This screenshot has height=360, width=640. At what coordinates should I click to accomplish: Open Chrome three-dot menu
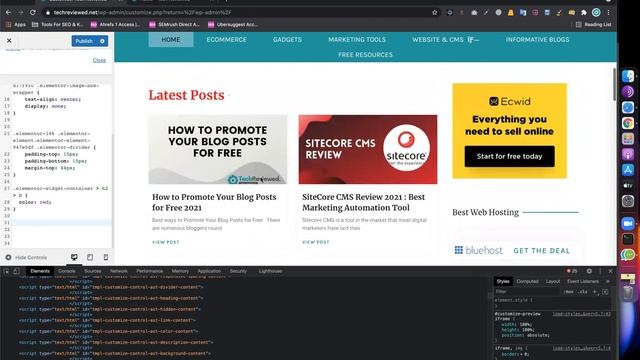click(x=608, y=13)
